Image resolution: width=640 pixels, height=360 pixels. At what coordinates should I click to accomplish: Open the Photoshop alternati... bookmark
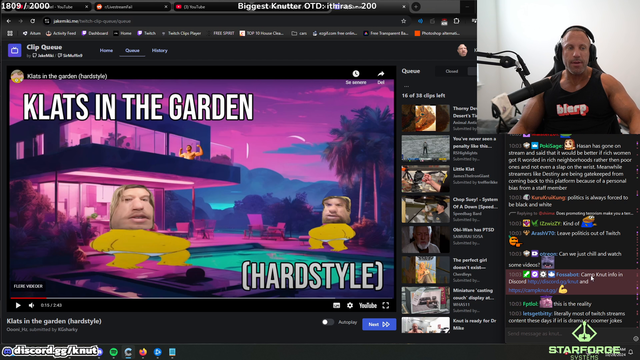pyautogui.click(x=438, y=33)
